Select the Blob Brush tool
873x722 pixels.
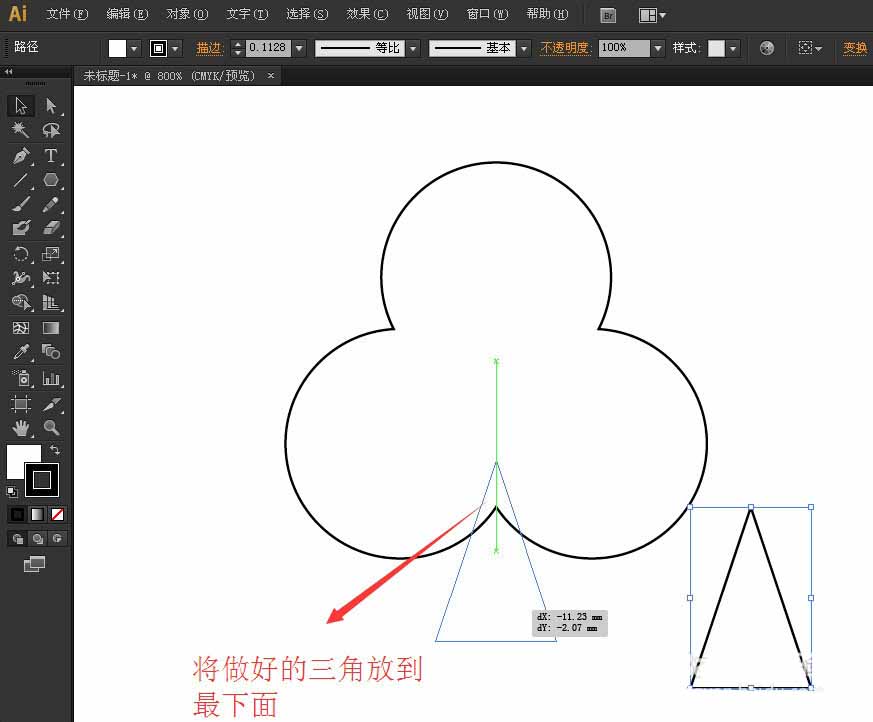pyautogui.click(x=21, y=228)
